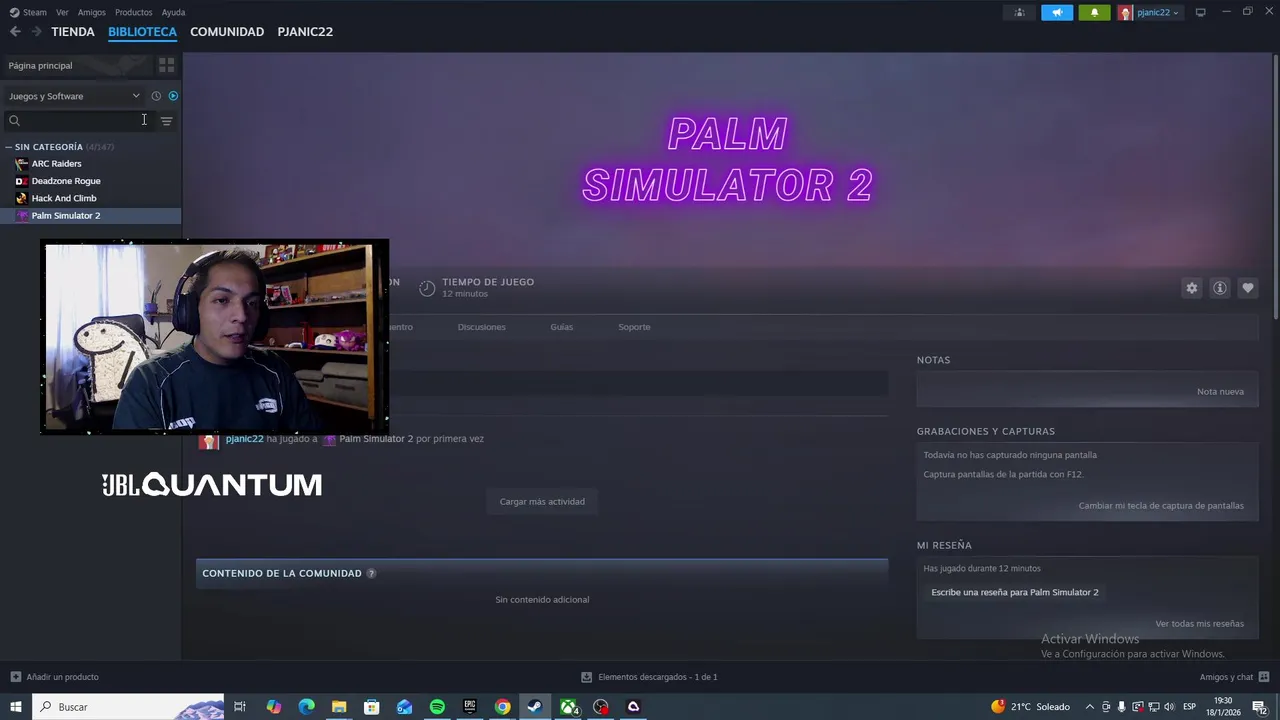Open the weather widget 21°C Soleado

click(x=1030, y=707)
